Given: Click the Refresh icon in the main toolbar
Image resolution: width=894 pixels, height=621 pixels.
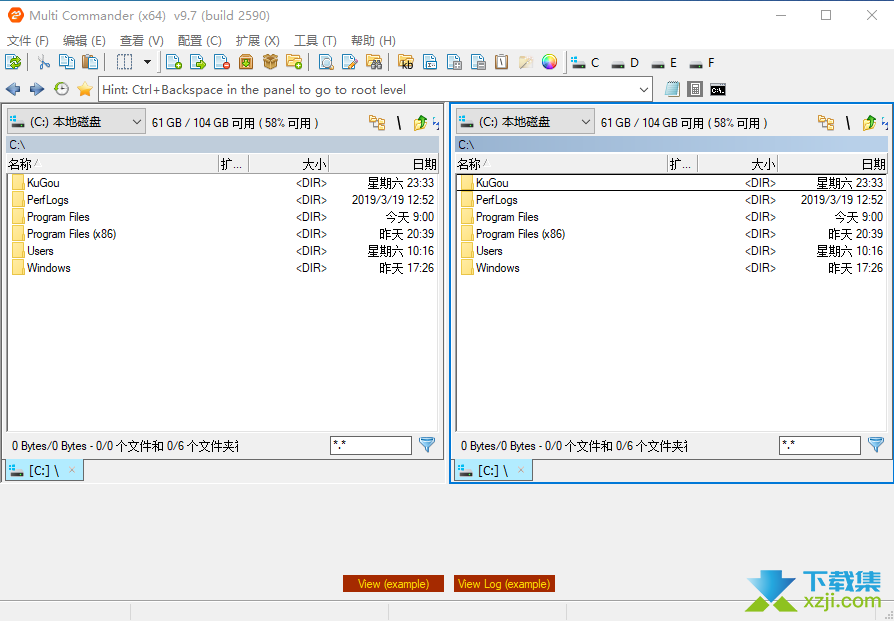Looking at the screenshot, I should pyautogui.click(x=13, y=62).
